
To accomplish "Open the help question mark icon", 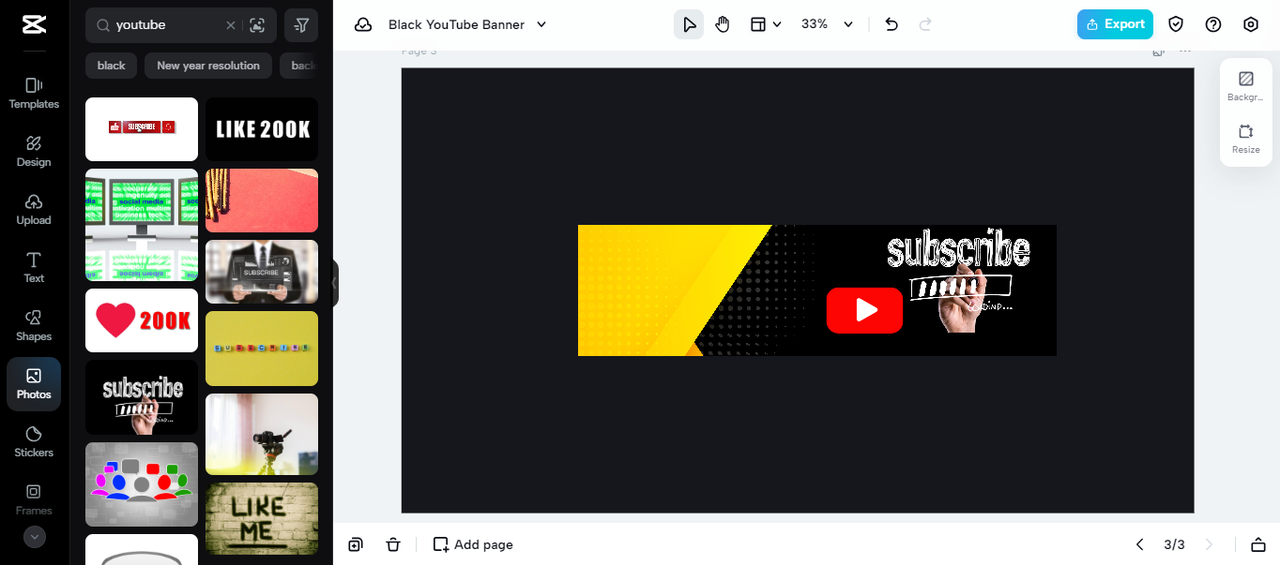I will click(x=1213, y=25).
